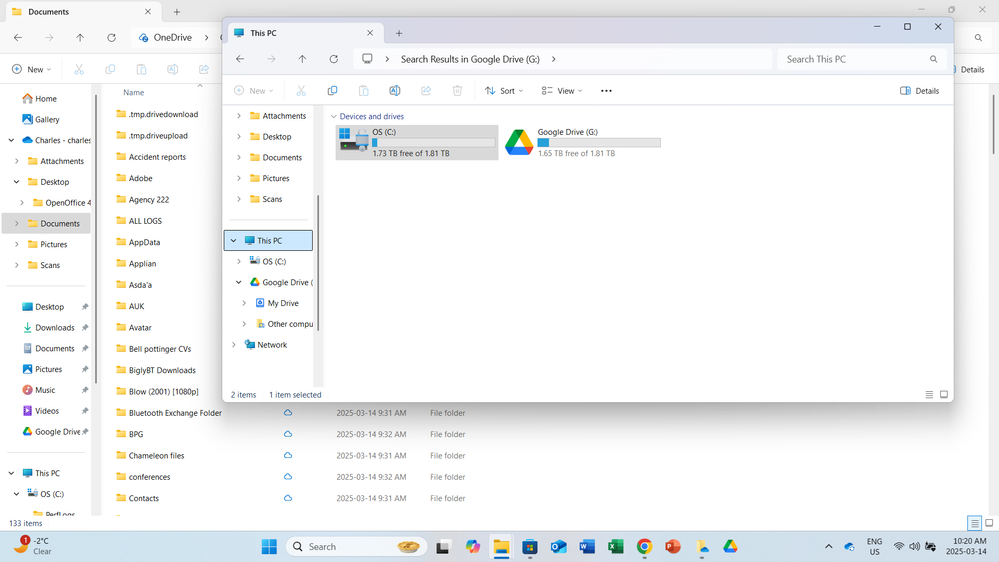999x562 pixels.
Task: Select Other computers tree item
Action: 284,324
